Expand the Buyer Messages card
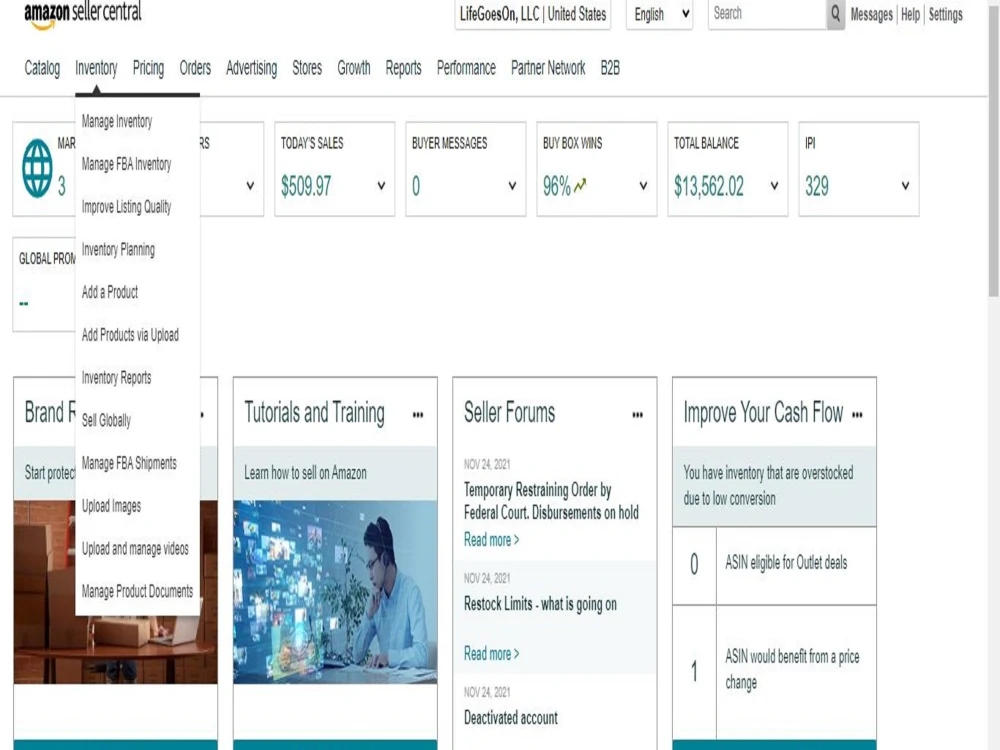This screenshot has height=750, width=1000. pos(512,186)
